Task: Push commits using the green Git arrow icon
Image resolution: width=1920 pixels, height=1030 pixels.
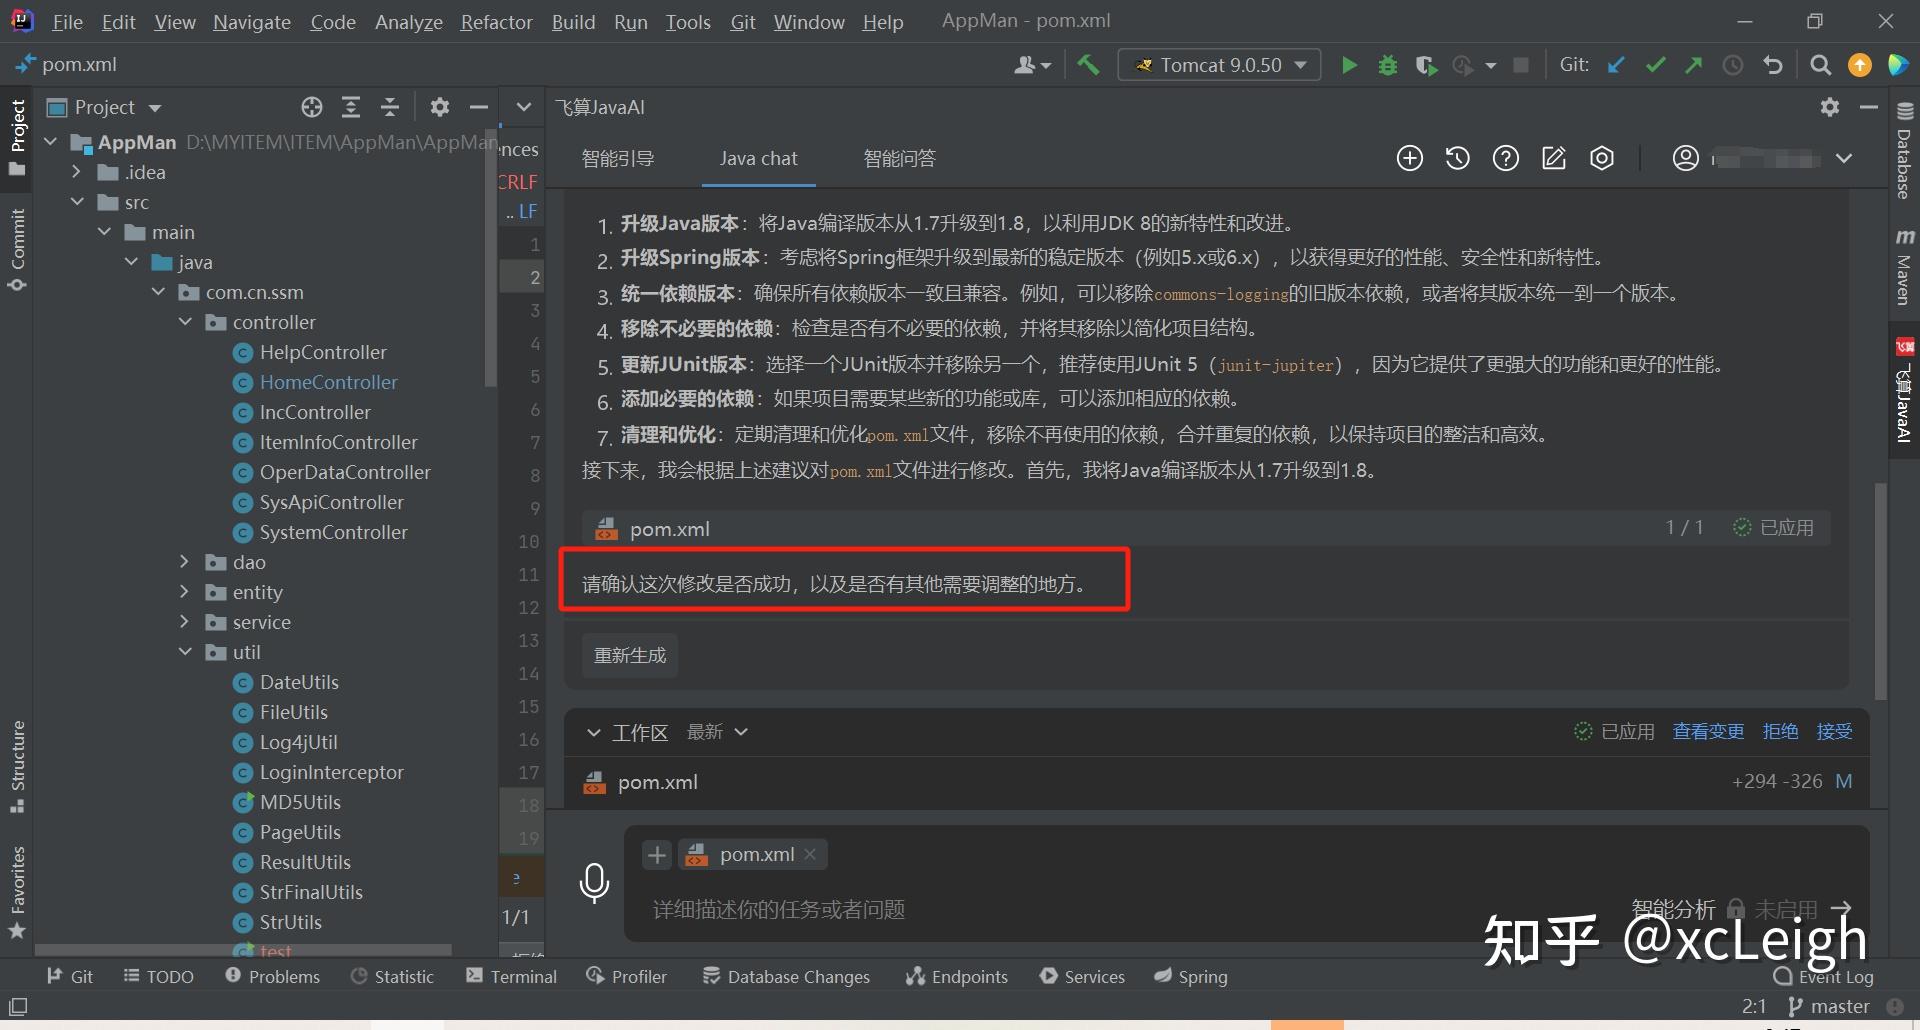Action: coord(1694,64)
